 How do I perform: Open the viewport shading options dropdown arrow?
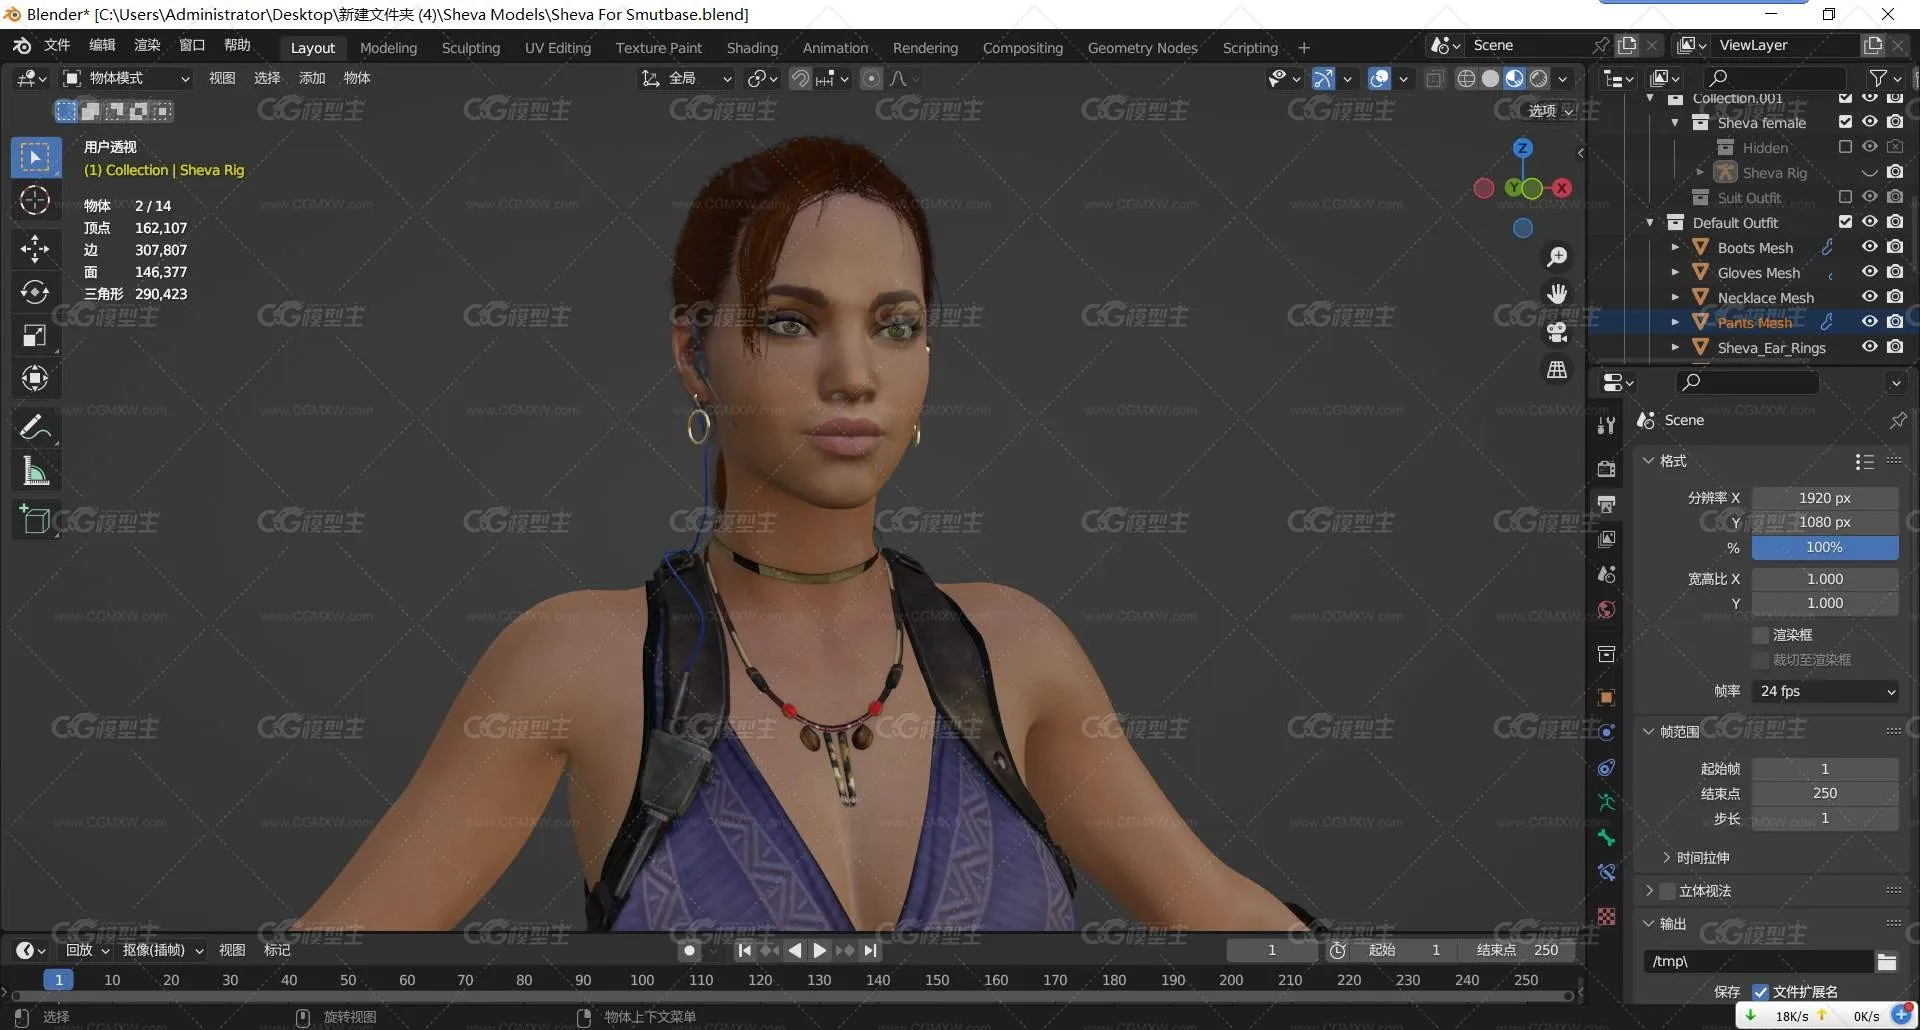[1563, 78]
